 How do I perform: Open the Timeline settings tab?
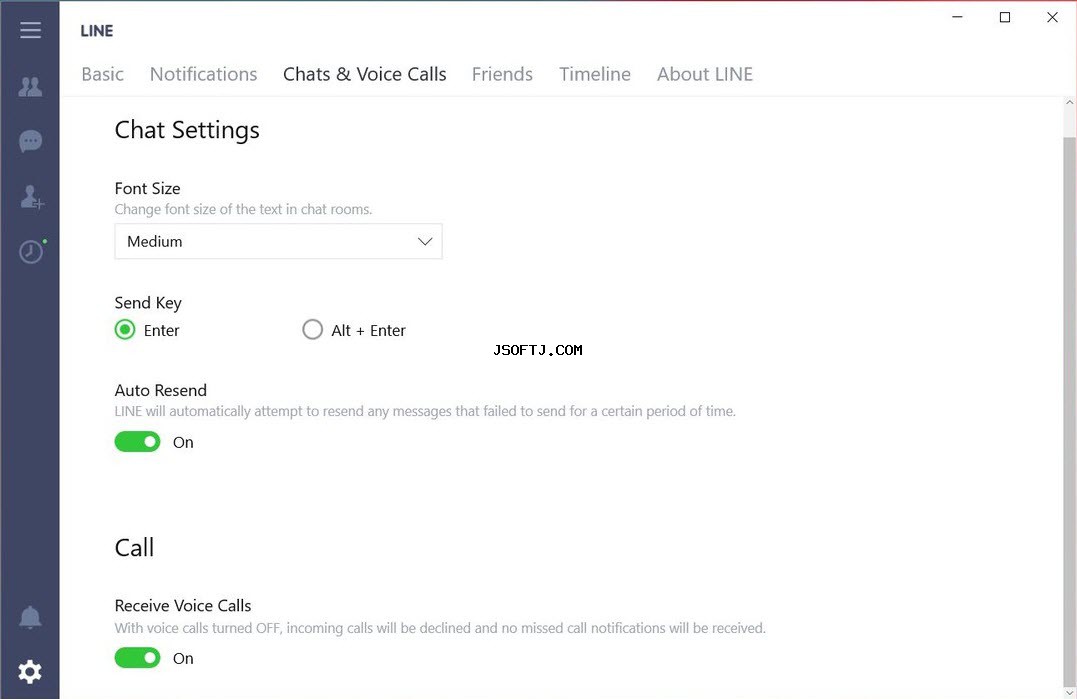pyautogui.click(x=595, y=74)
